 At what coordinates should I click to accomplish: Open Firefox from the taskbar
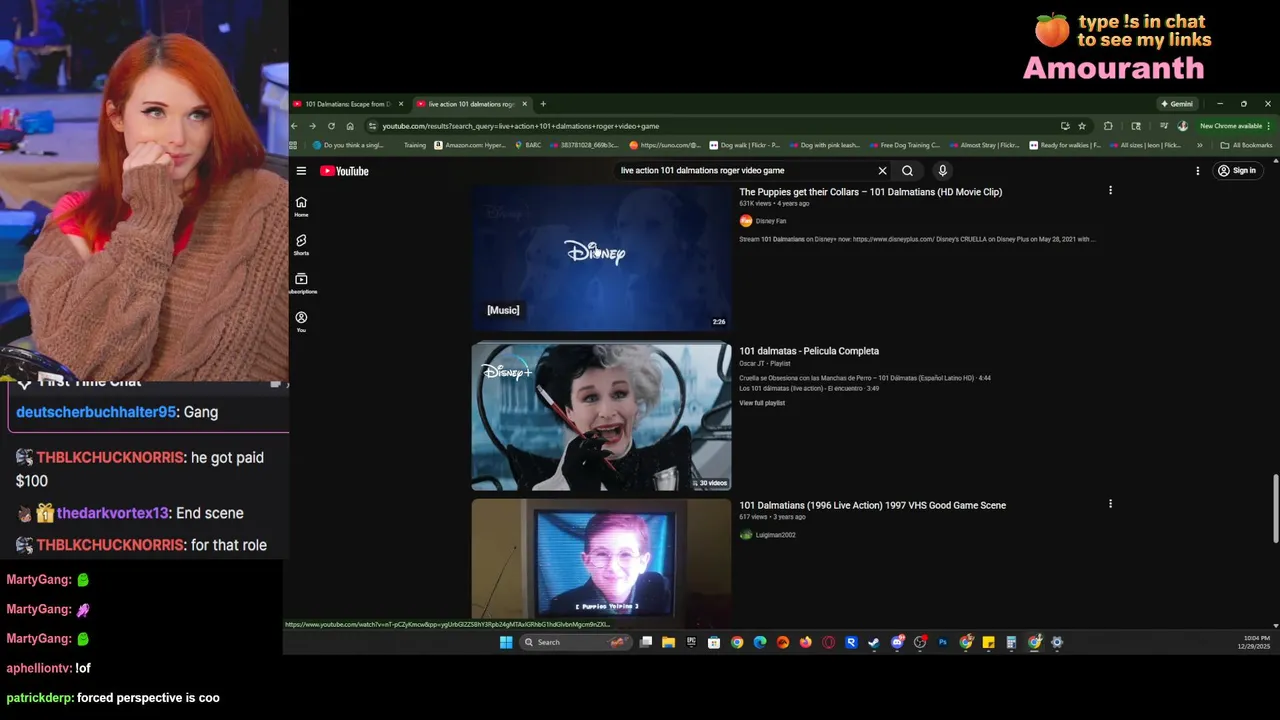pyautogui.click(x=806, y=642)
